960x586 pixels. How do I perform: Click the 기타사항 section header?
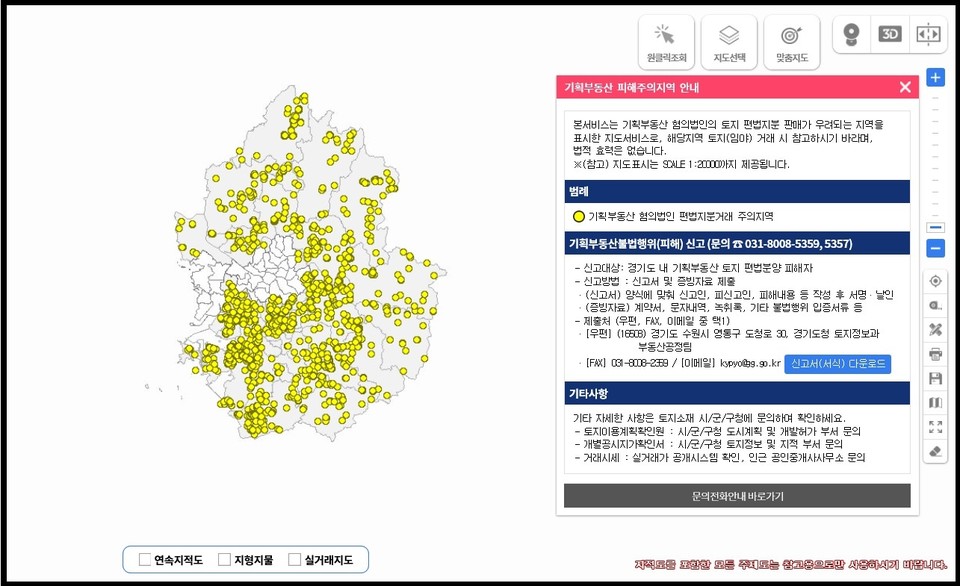[x=737, y=394]
